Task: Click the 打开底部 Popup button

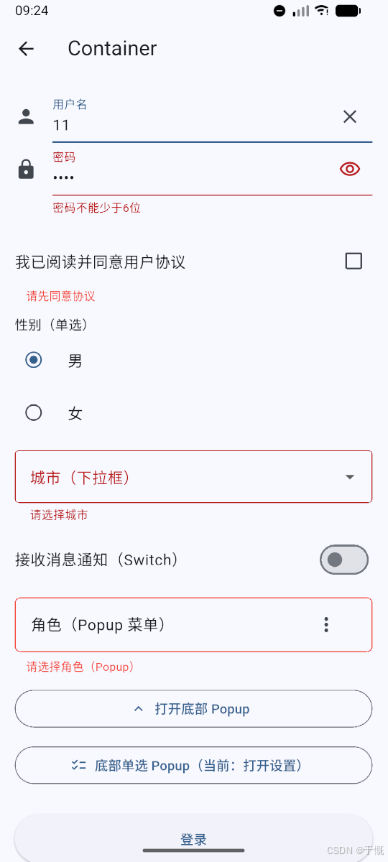Action: pyautogui.click(x=193, y=709)
